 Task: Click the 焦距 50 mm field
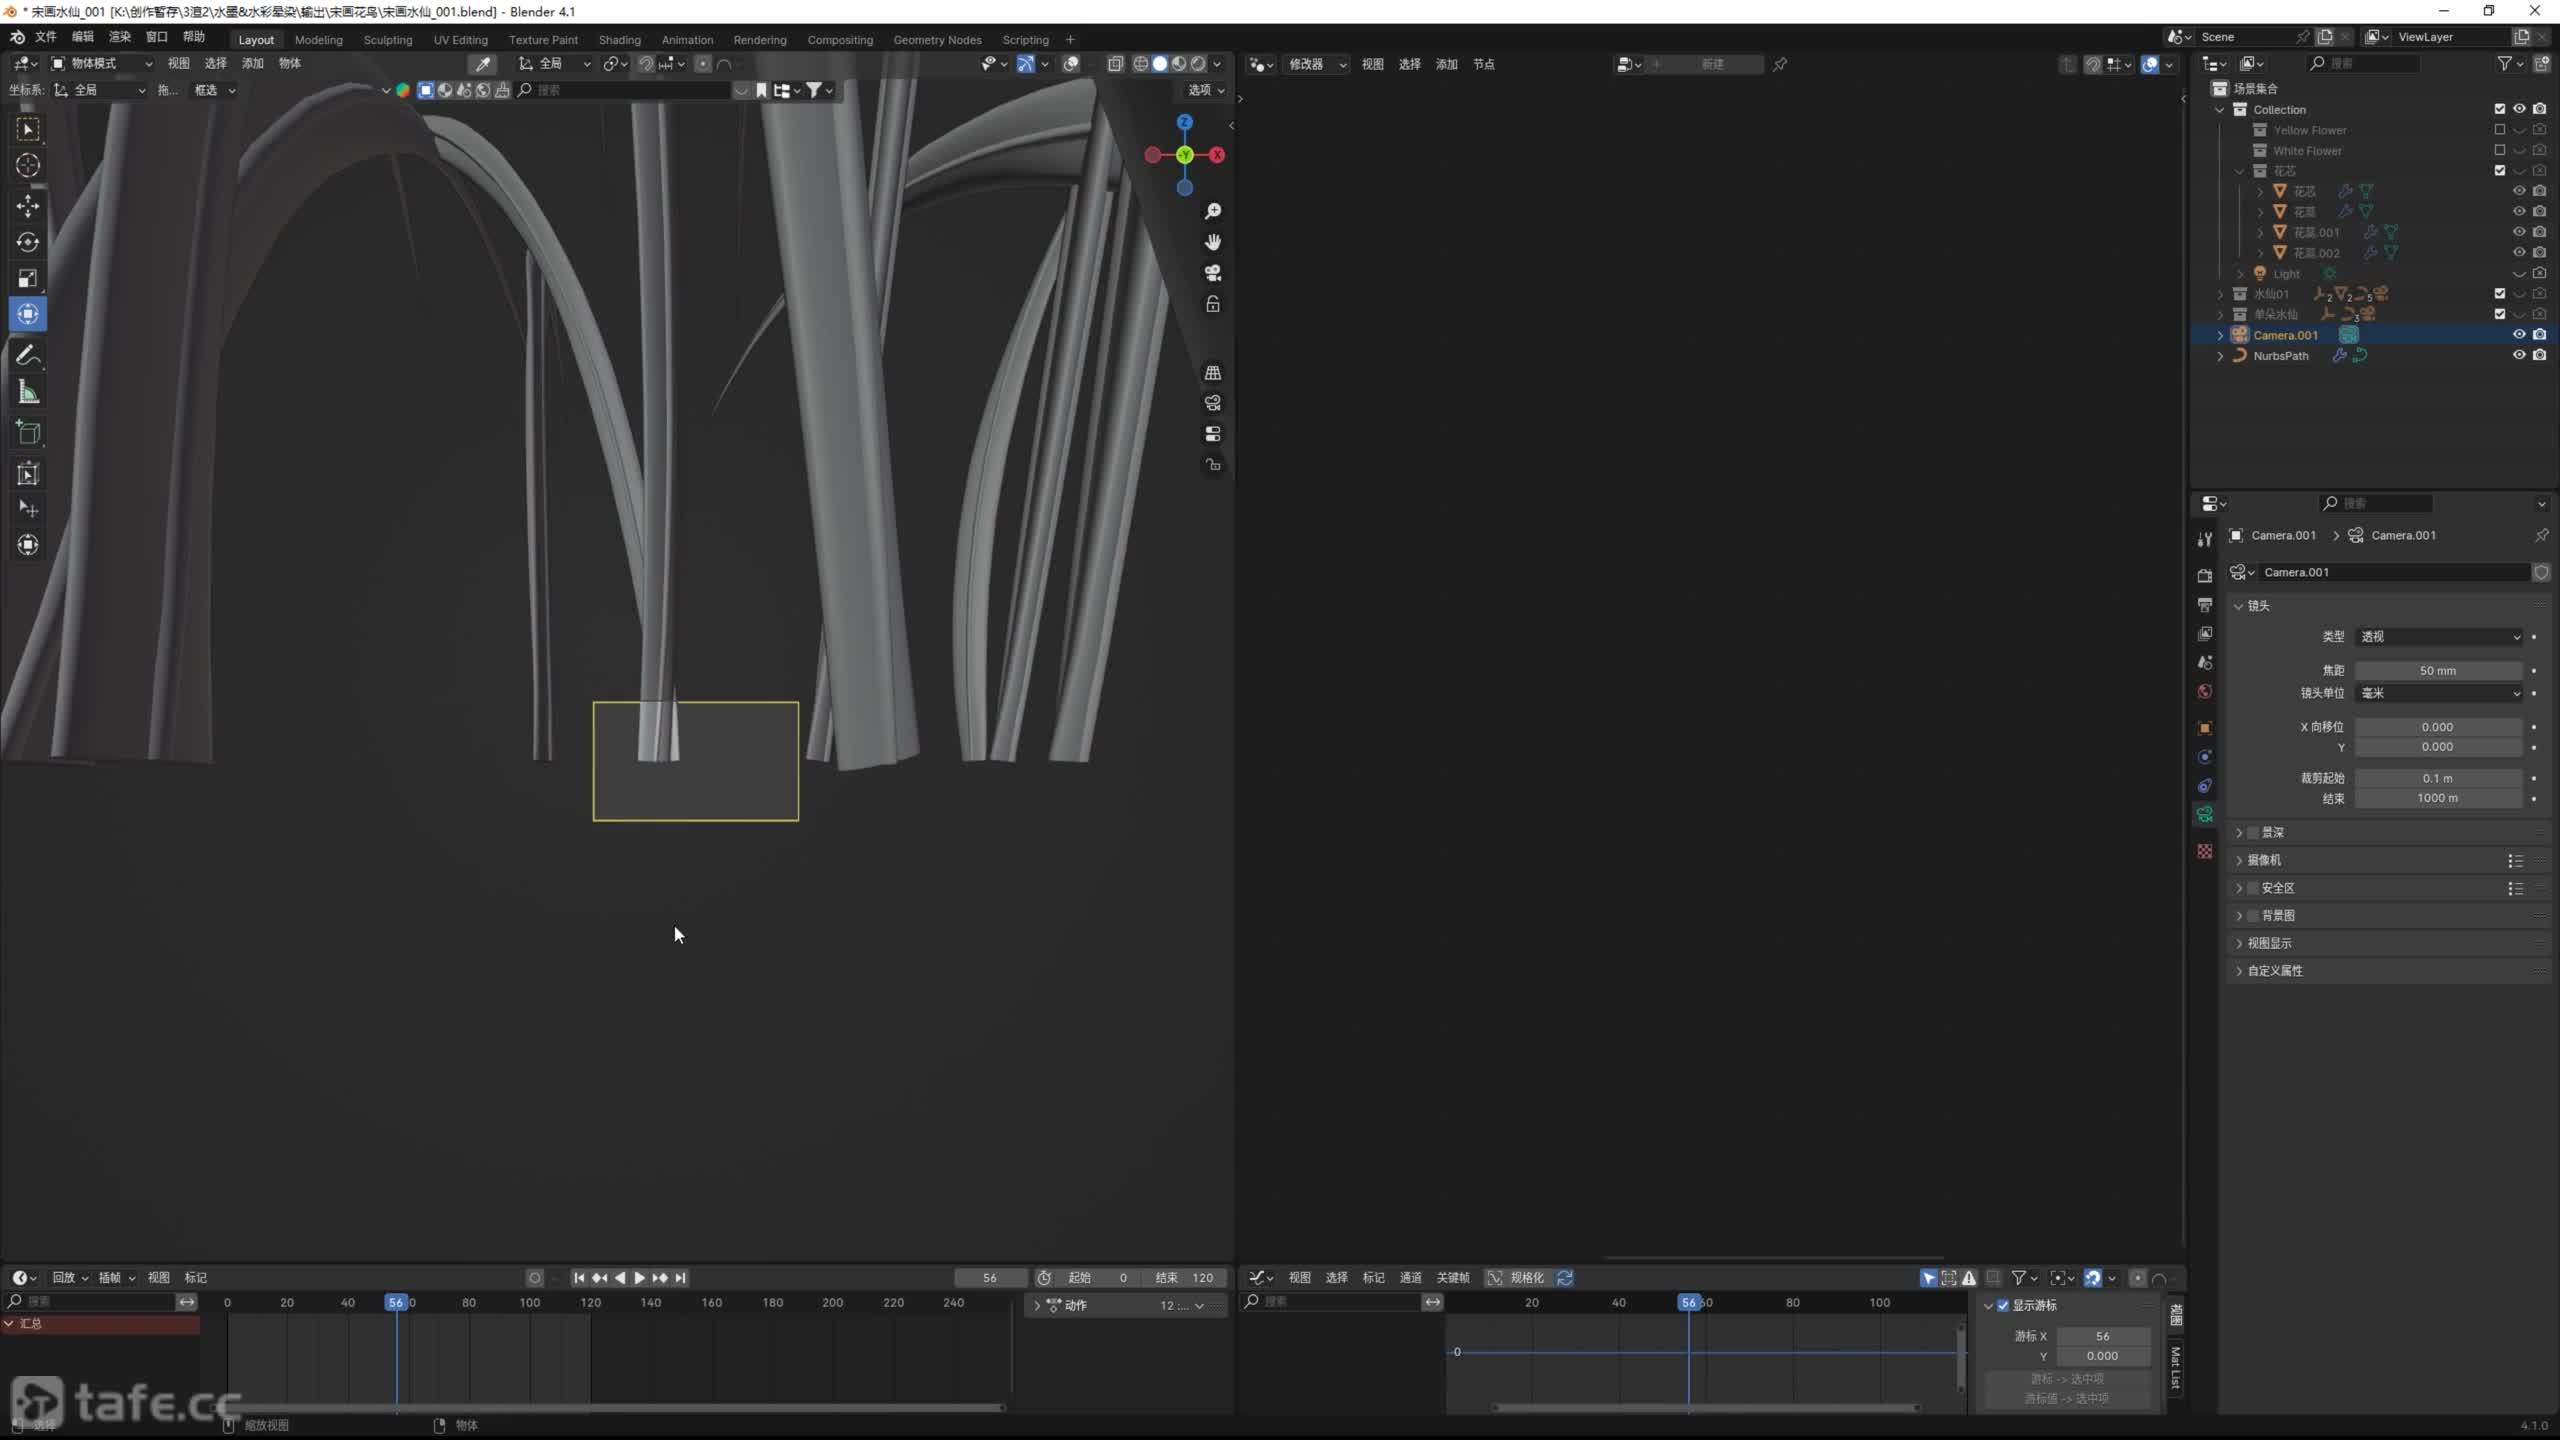point(2437,671)
